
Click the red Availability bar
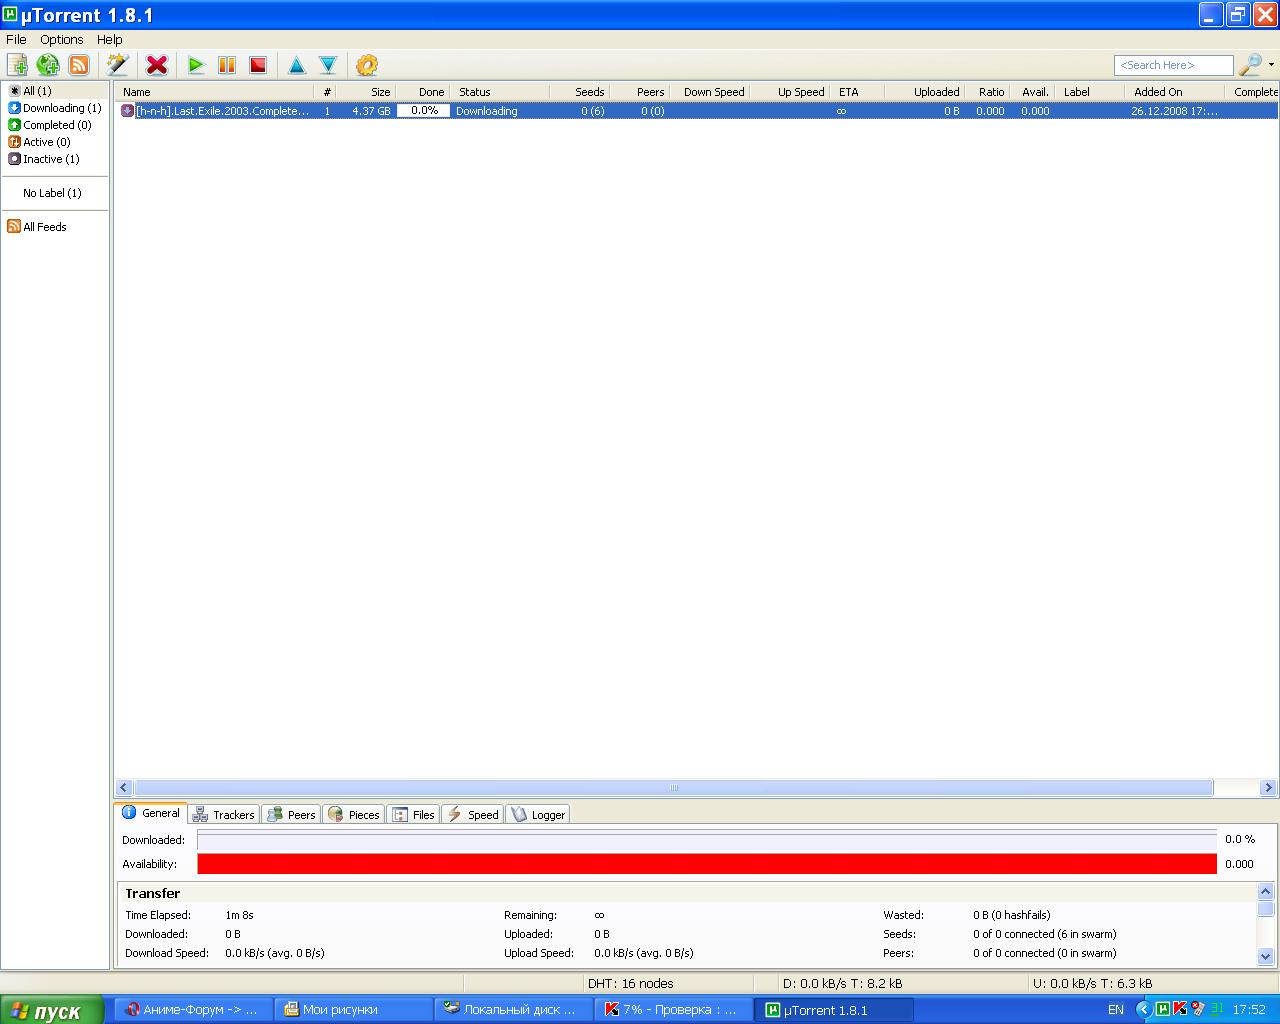pos(707,864)
